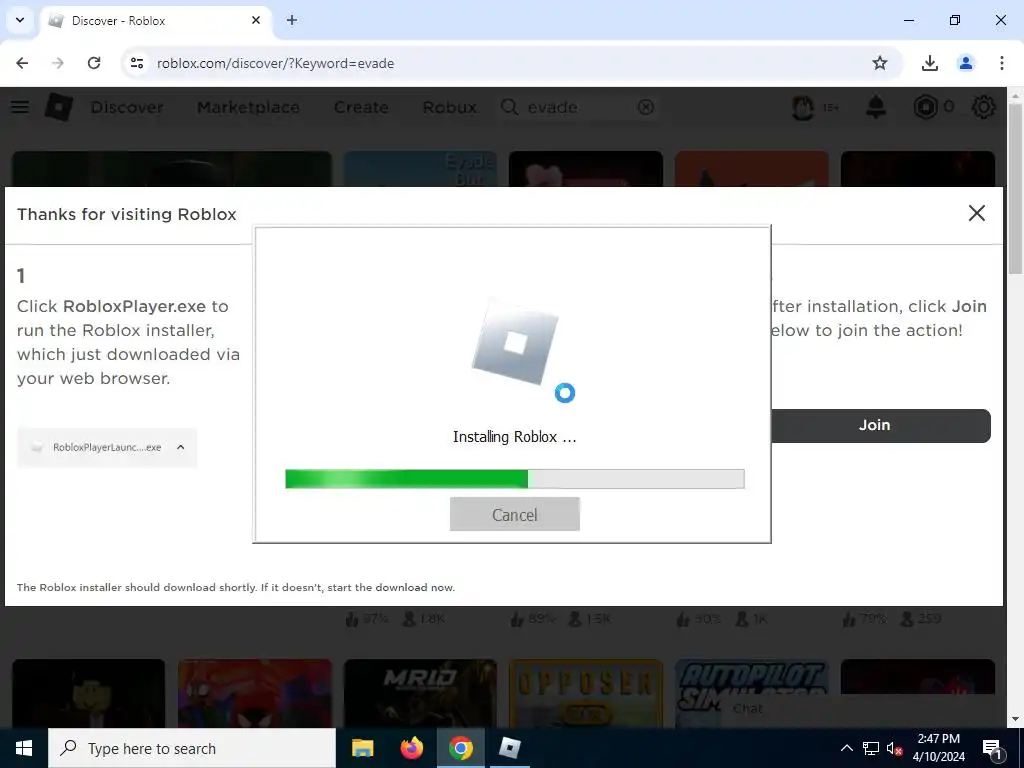Open the Robux menu item
The image size is (1024, 768).
pos(449,107)
